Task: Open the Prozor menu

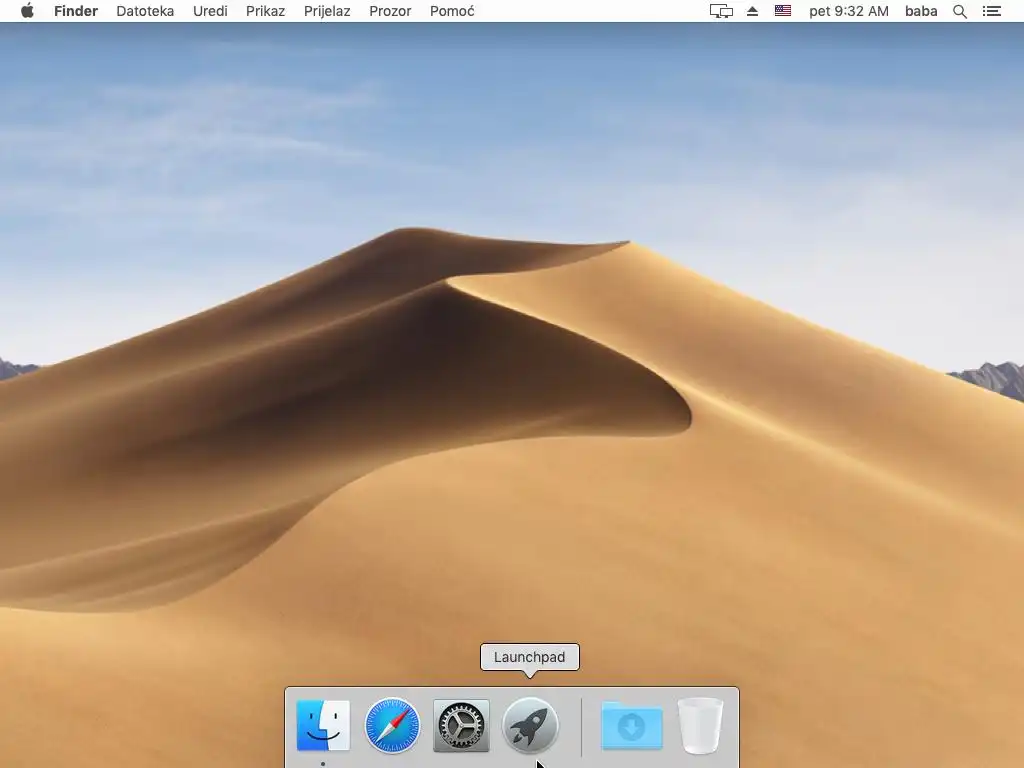Action: pyautogui.click(x=390, y=11)
